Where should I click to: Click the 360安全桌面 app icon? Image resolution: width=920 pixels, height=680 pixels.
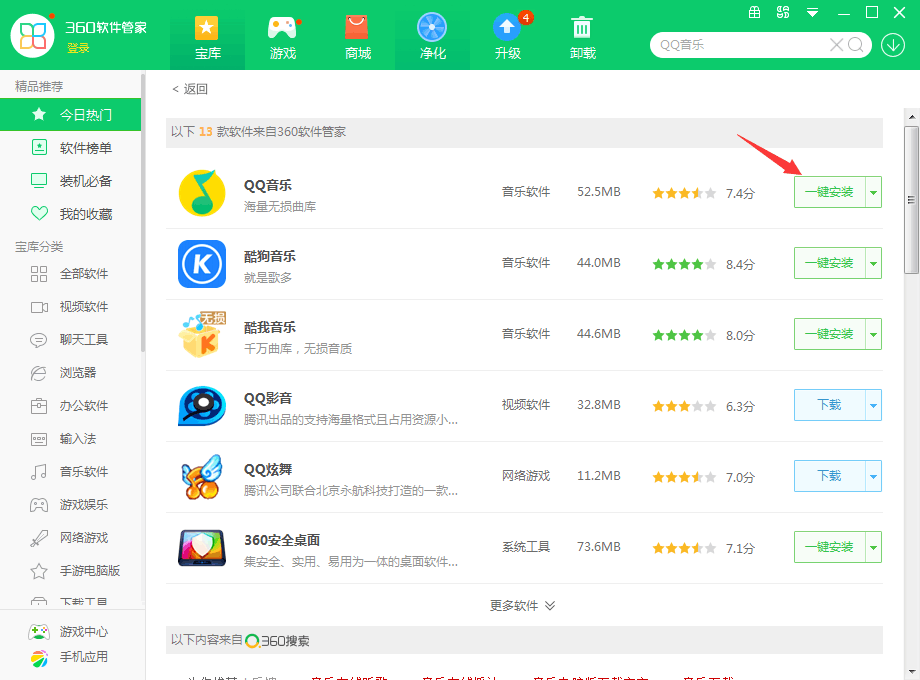click(202, 547)
